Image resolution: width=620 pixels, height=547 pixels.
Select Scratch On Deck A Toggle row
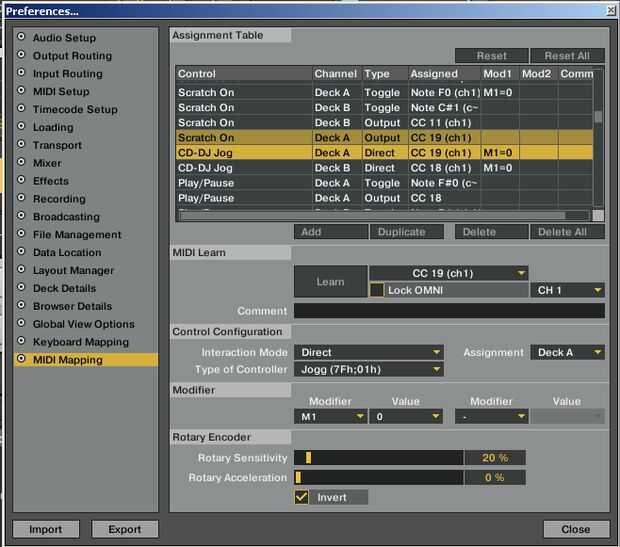(384, 93)
